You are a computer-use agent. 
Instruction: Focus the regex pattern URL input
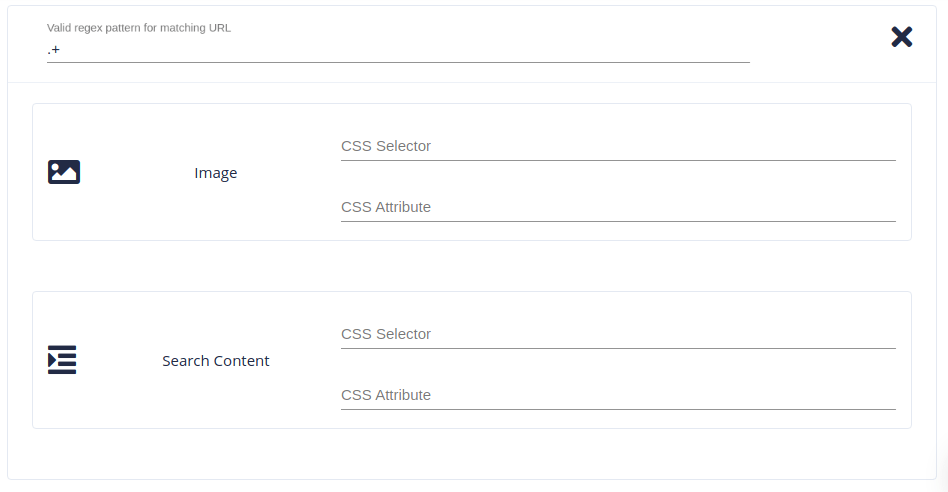[x=400, y=49]
